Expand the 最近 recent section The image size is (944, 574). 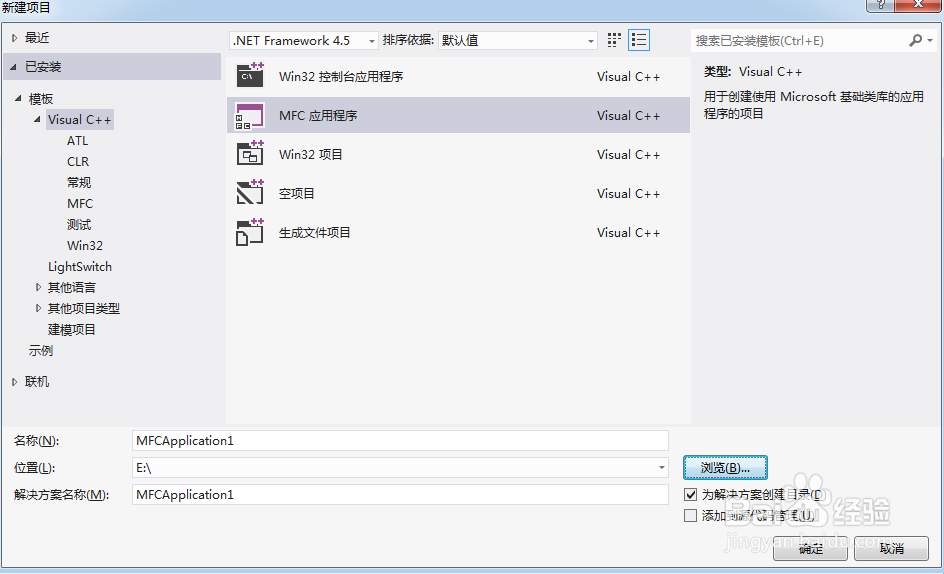coord(14,38)
